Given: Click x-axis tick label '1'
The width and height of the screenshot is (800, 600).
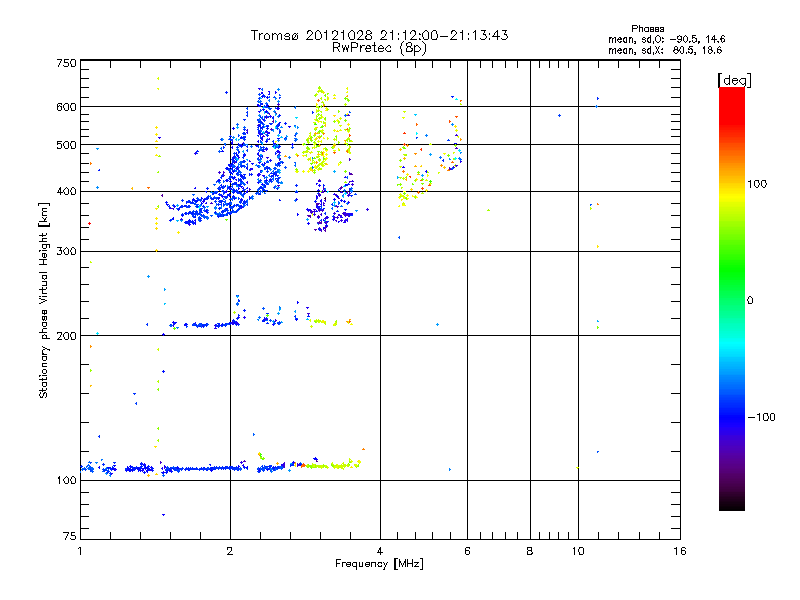Looking at the screenshot, I should 80,551.
